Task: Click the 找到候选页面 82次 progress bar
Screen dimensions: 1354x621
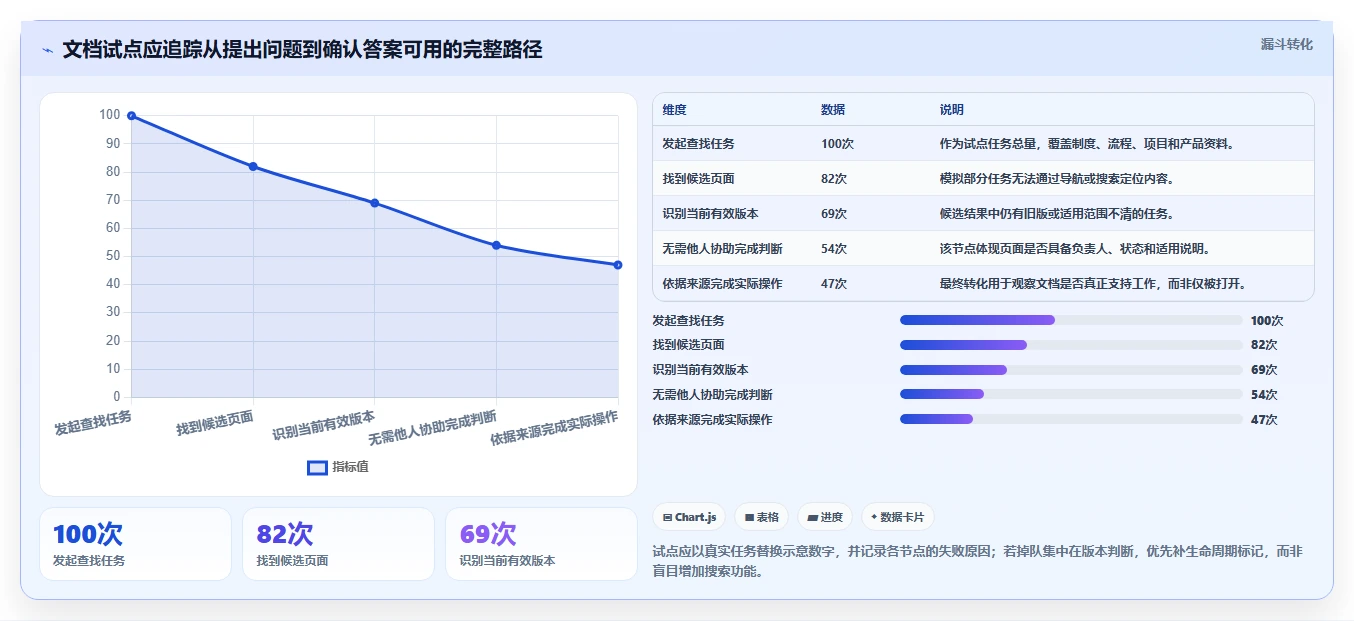Action: coord(1071,345)
